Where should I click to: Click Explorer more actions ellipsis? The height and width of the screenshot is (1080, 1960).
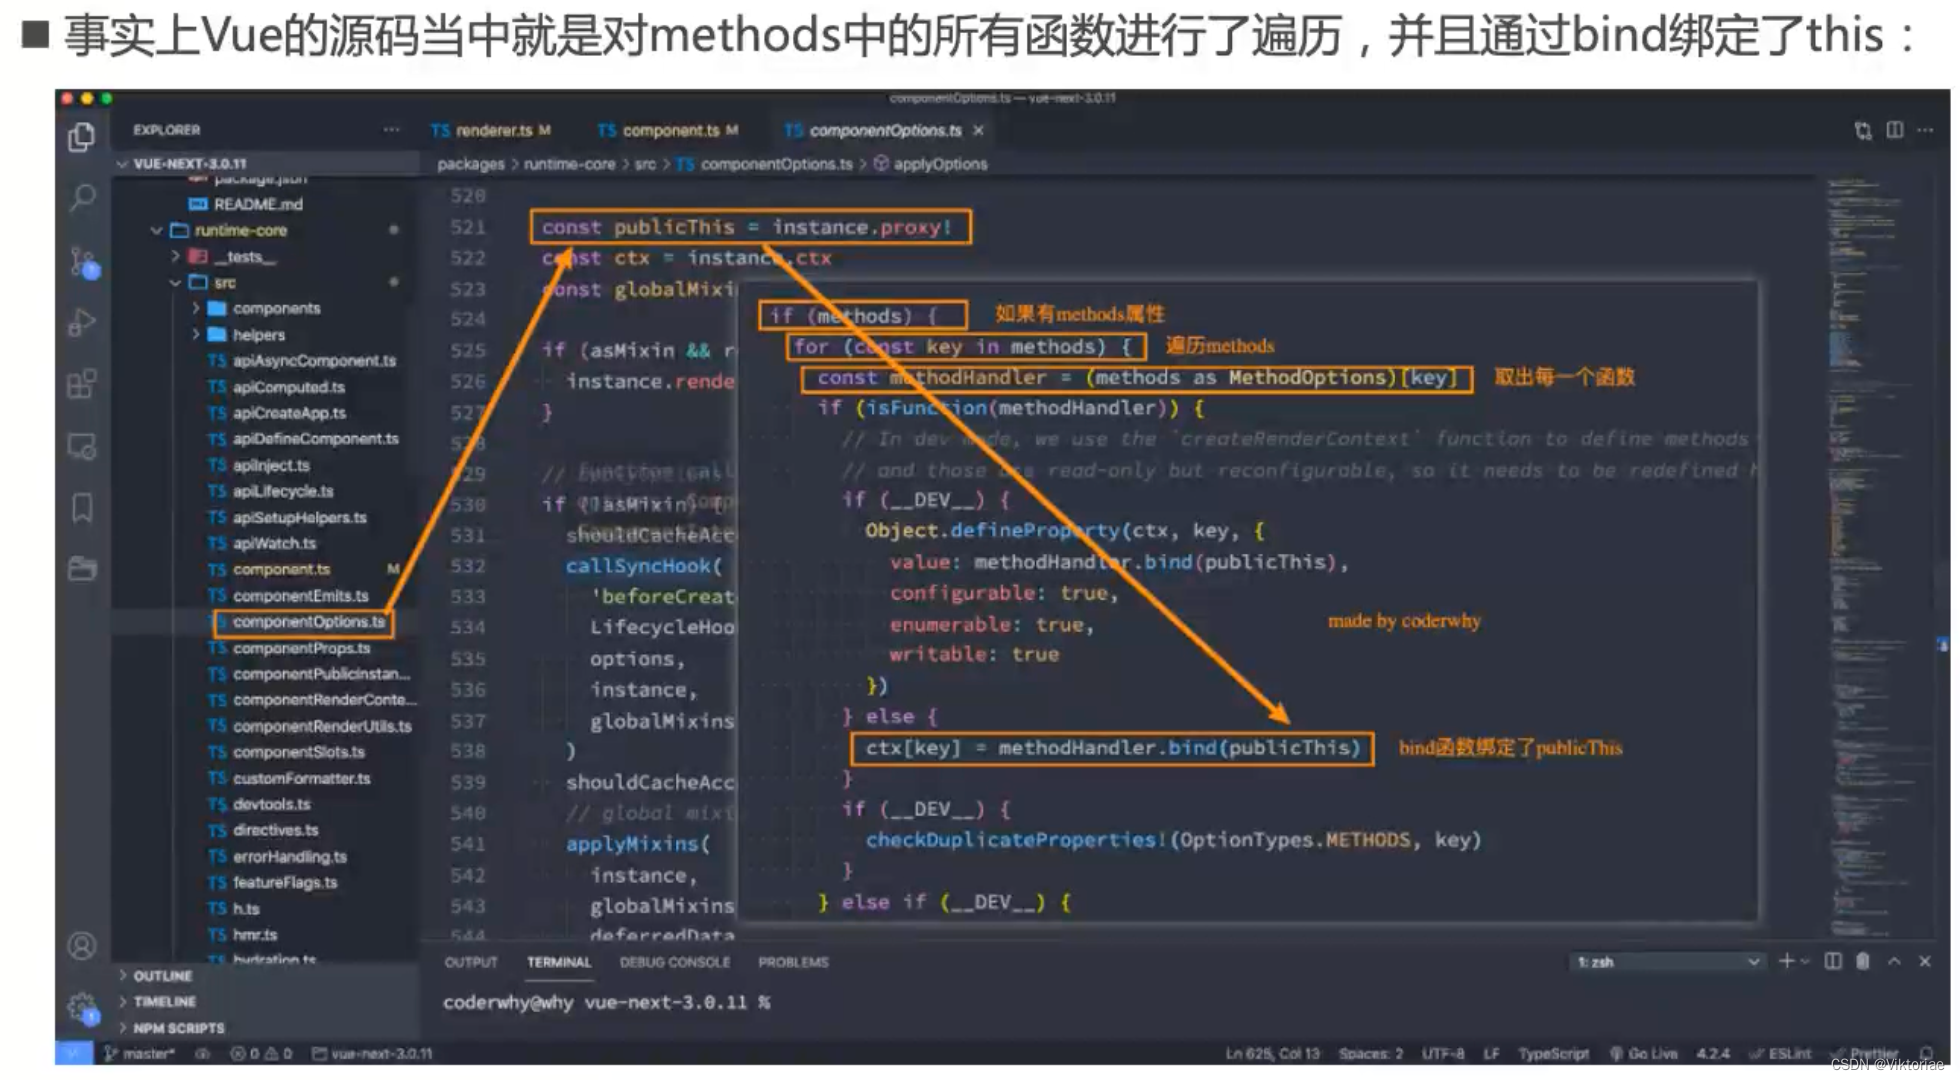(391, 130)
